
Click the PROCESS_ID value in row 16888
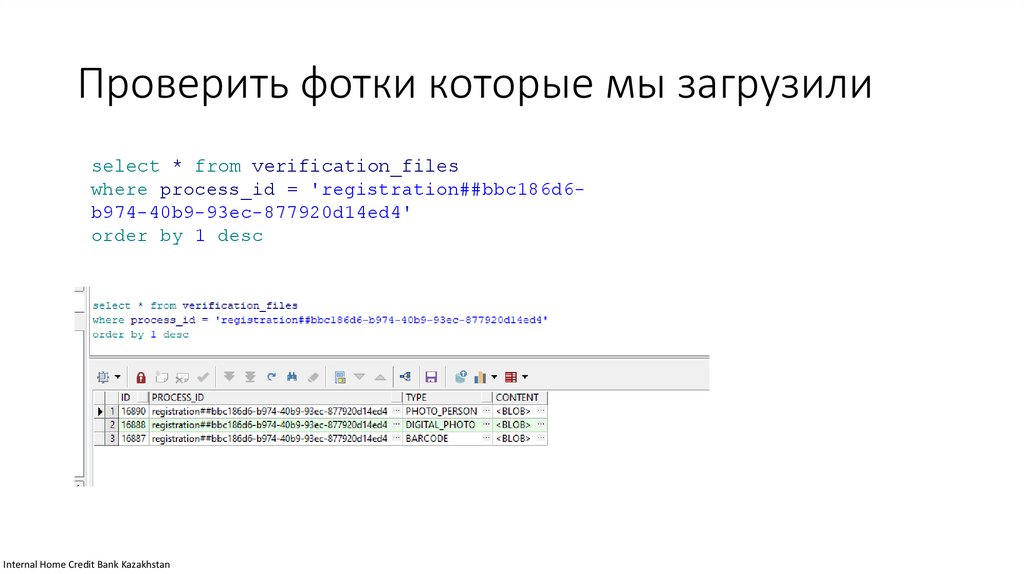270,425
